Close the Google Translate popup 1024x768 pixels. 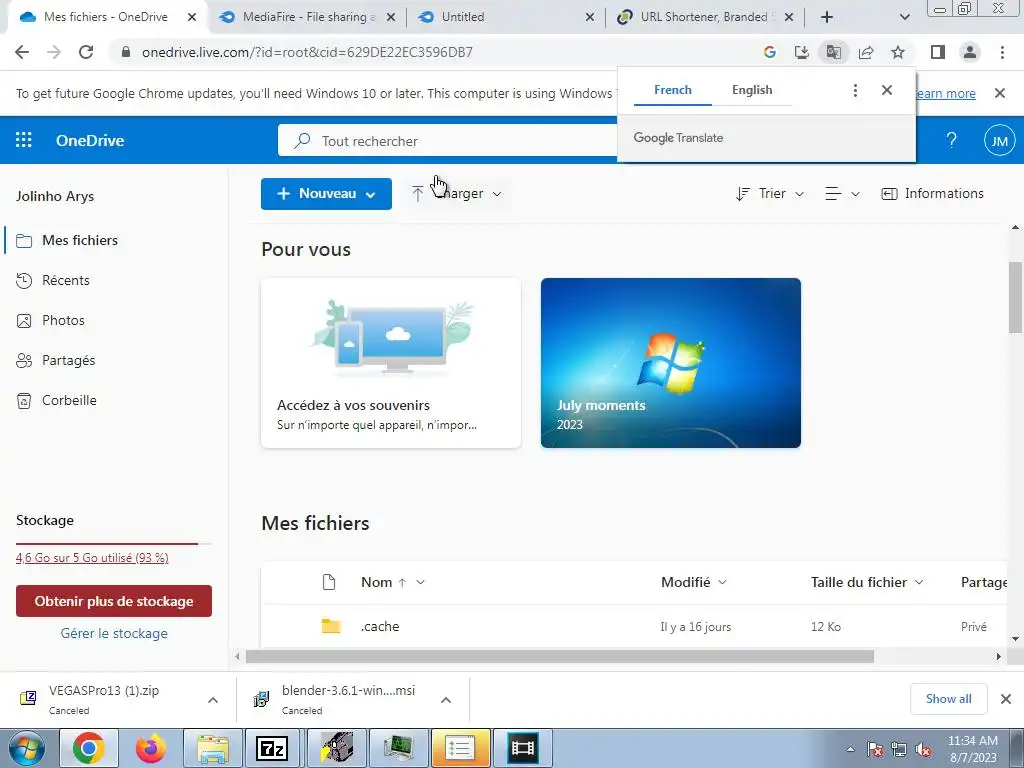887,90
